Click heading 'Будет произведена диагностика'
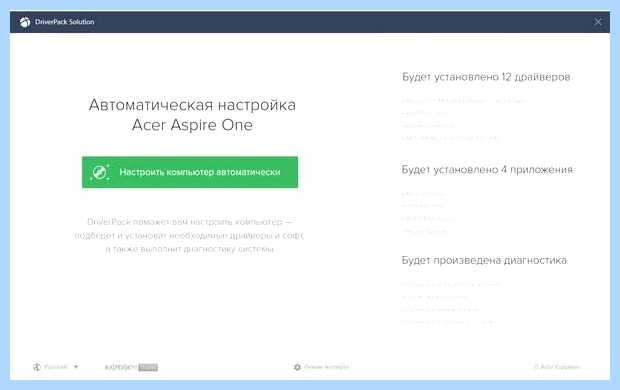 pyautogui.click(x=484, y=260)
